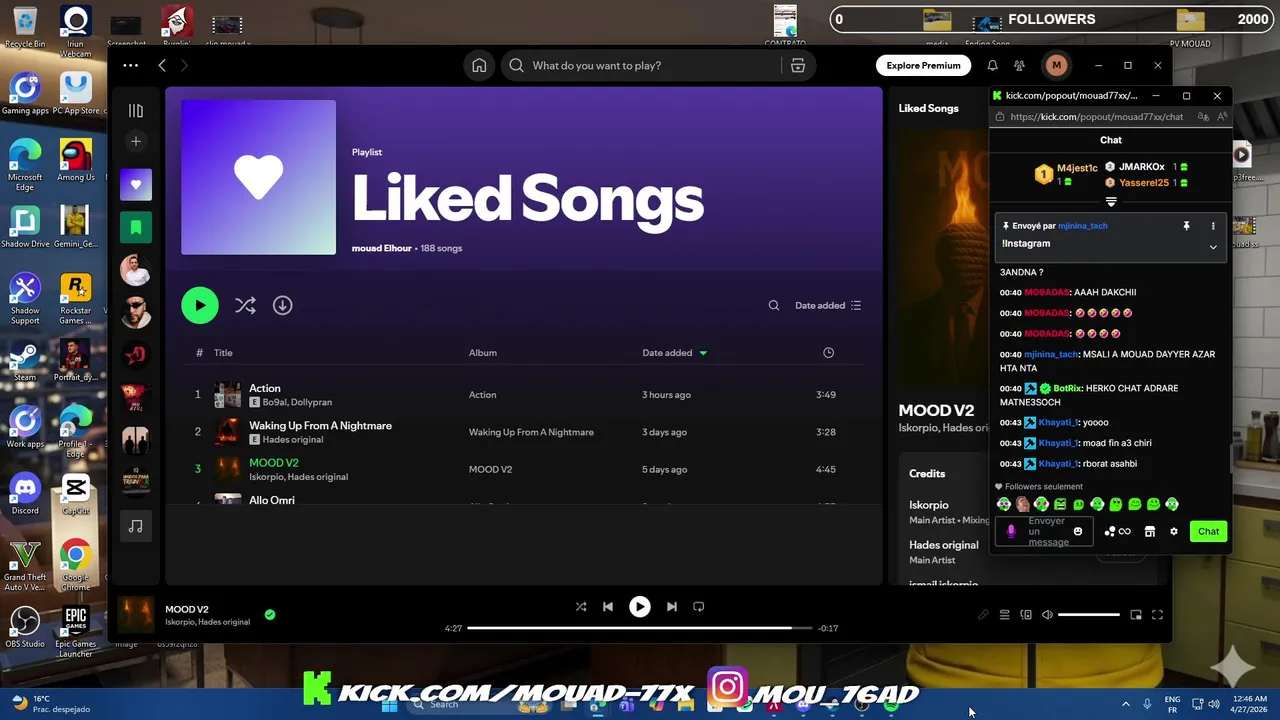Viewport: 1280px width, 720px height.
Task: Open now playing album art thumbnail
Action: (136, 615)
